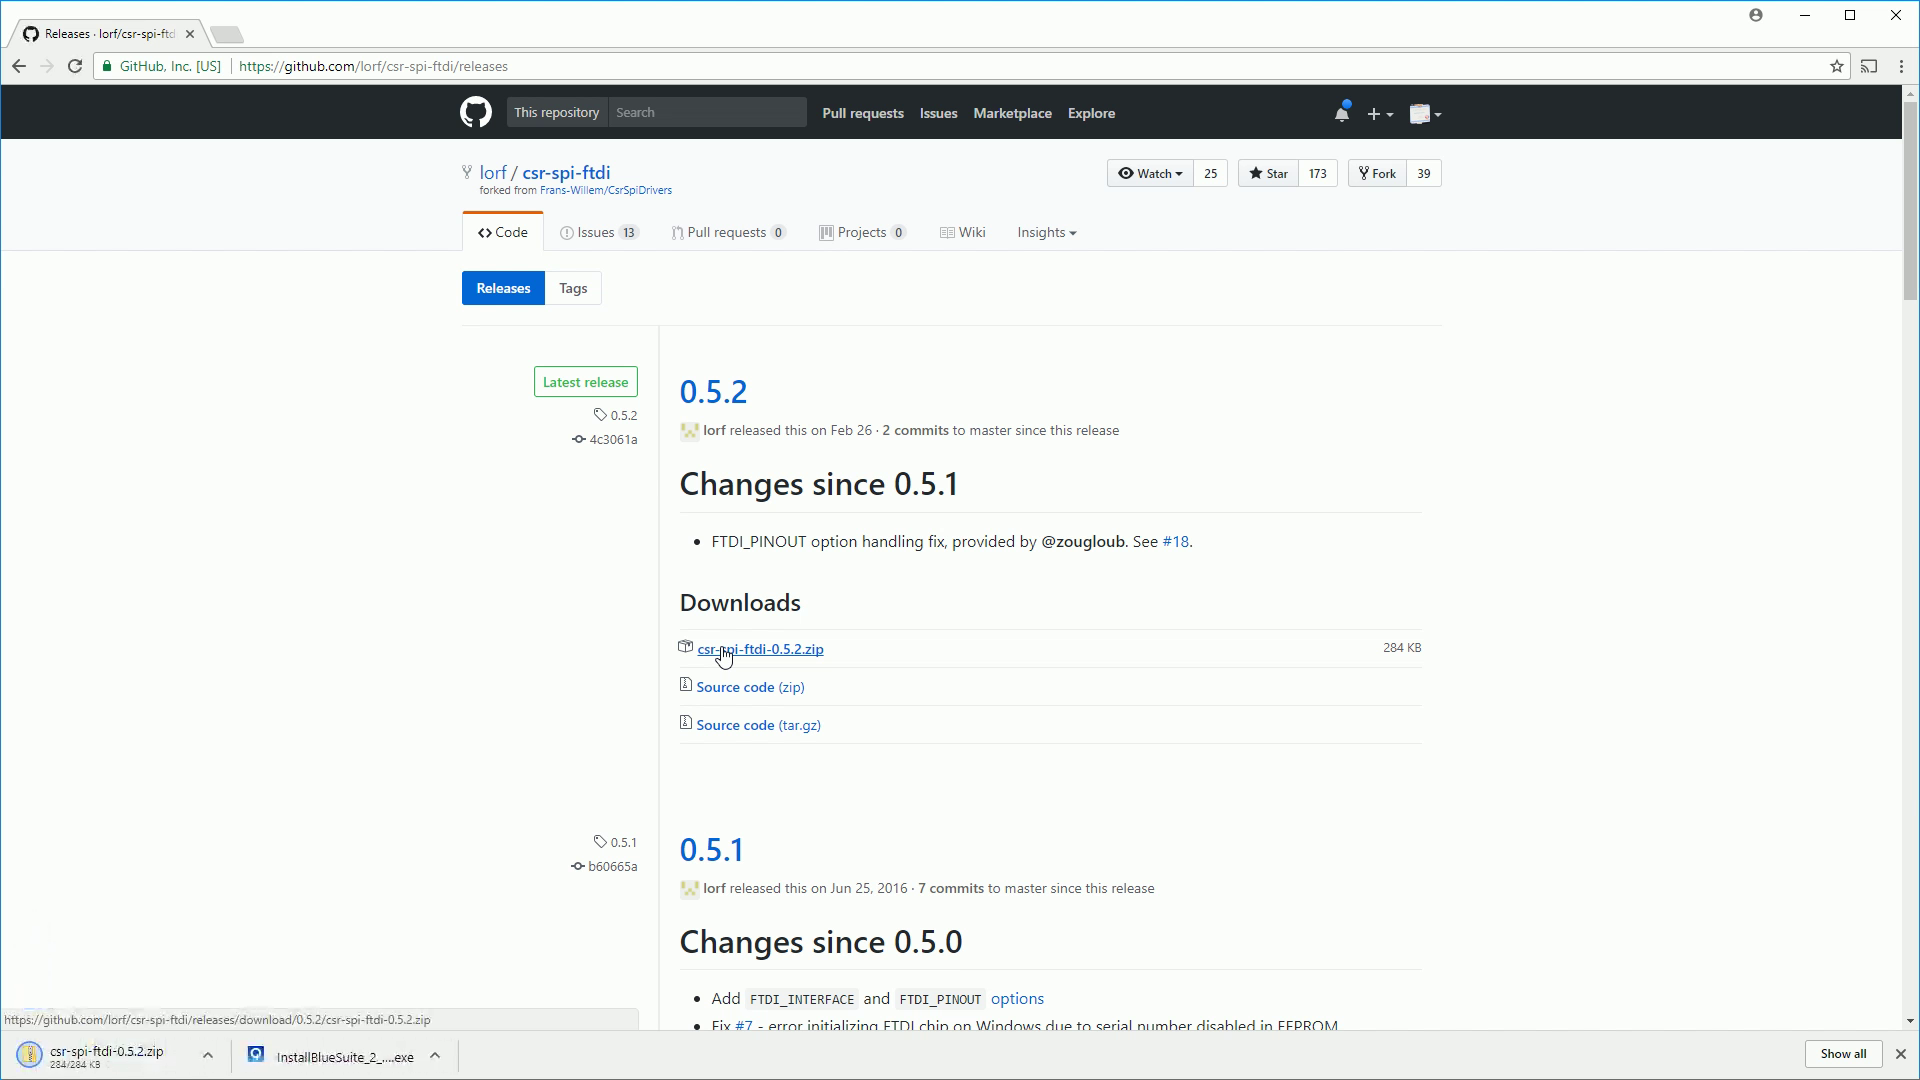
Task: Switch to the repository Pull requests tab
Action: click(729, 232)
